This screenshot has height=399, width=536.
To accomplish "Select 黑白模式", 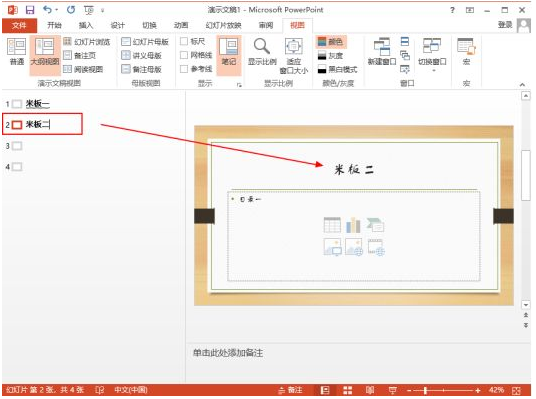I will 337,69.
